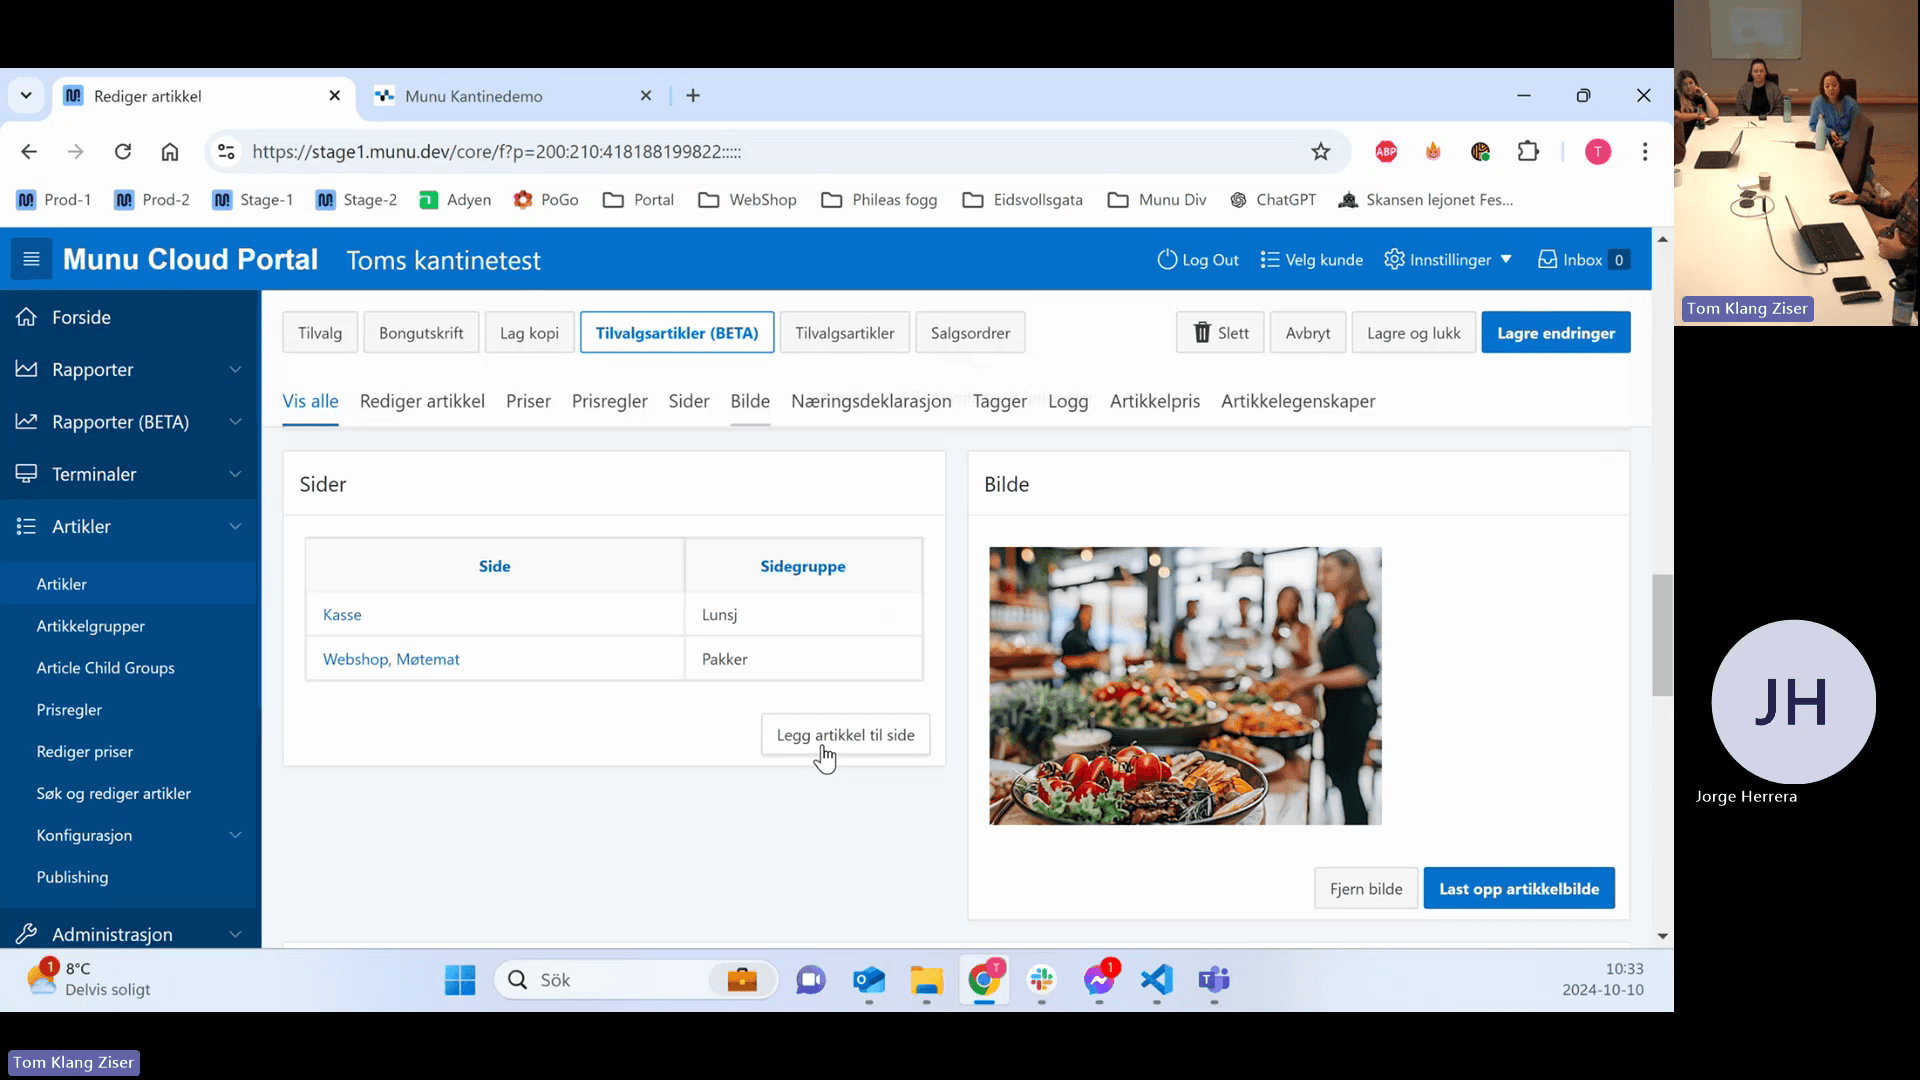The image size is (1920, 1080).
Task: Go to browser home page icon
Action: (170, 152)
